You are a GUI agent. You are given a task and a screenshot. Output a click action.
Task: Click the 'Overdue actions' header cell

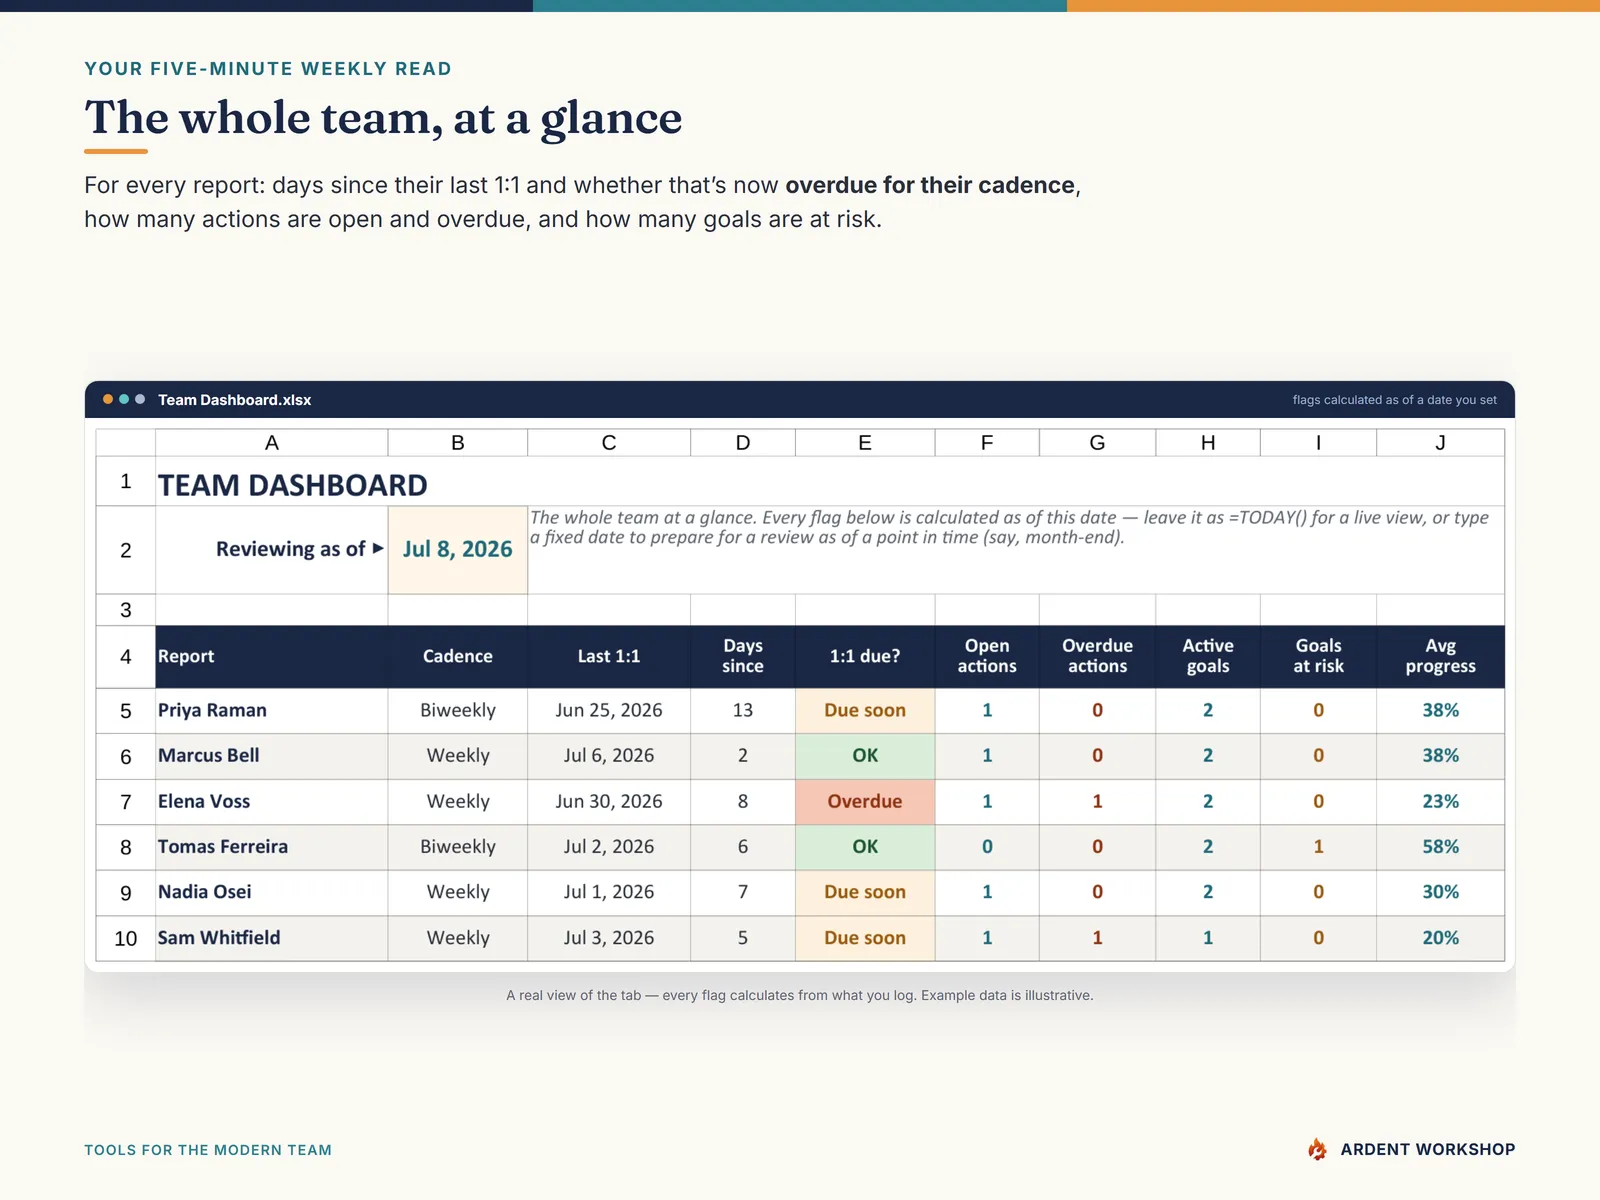pos(1098,657)
